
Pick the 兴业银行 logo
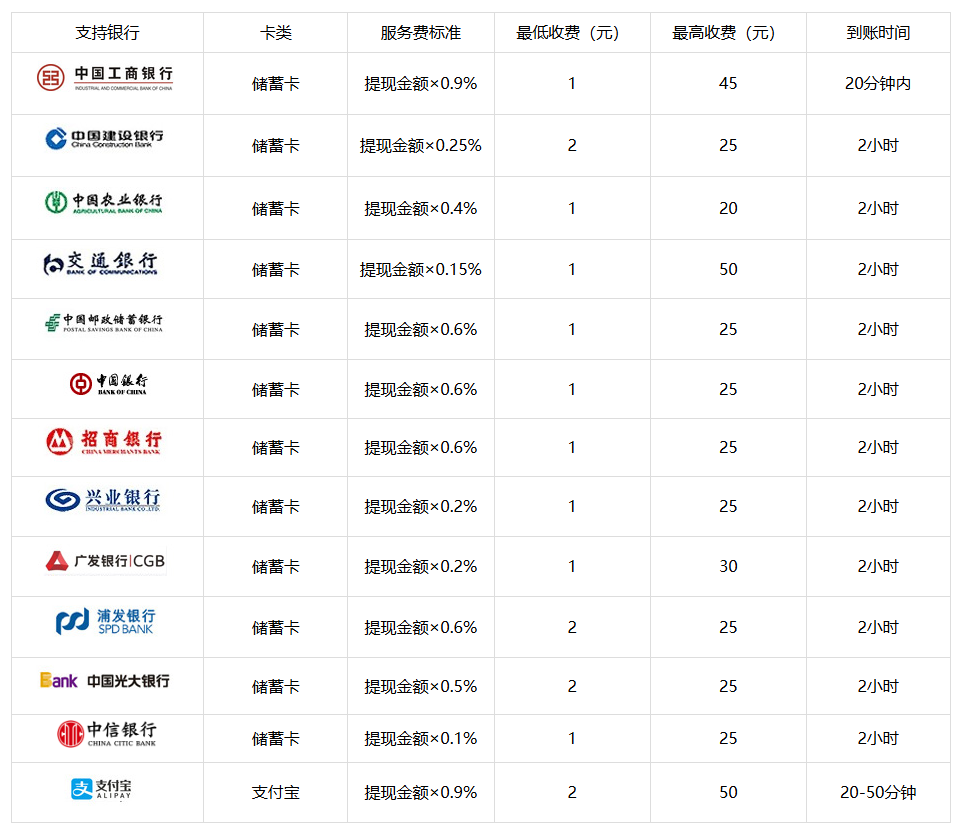(103, 500)
